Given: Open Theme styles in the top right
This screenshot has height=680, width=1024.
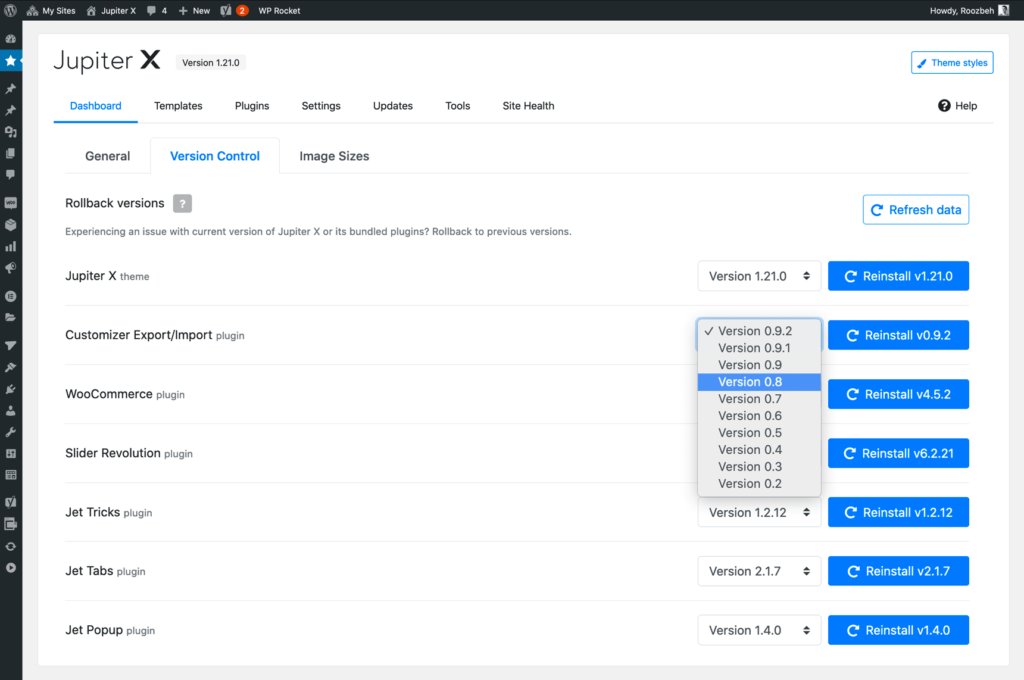Looking at the screenshot, I should tap(951, 62).
